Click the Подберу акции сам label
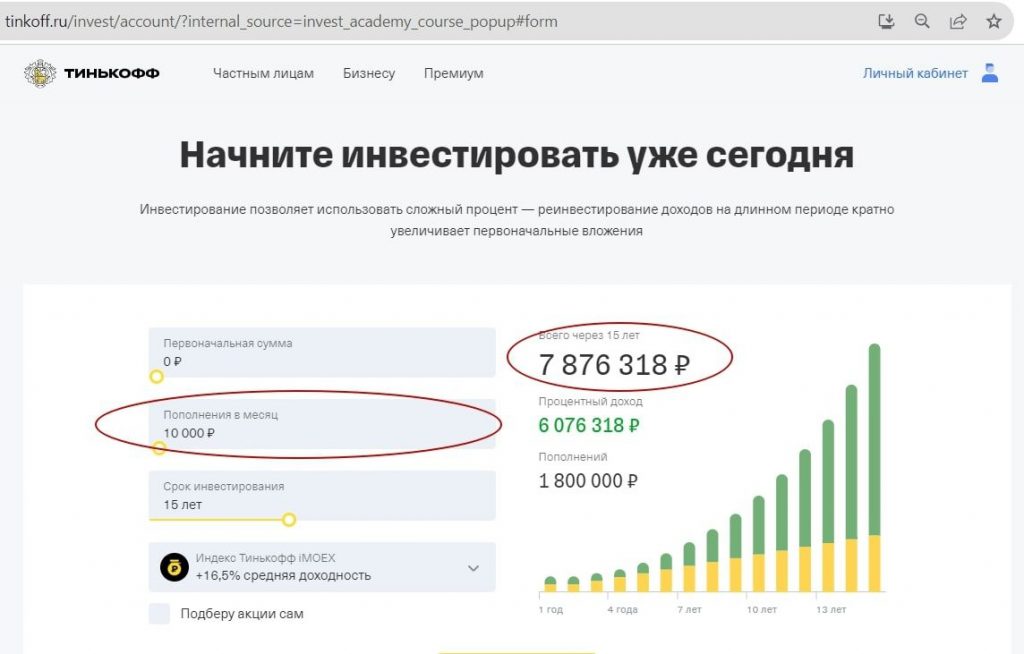Viewport: 1024px width, 654px height. pyautogui.click(x=242, y=613)
